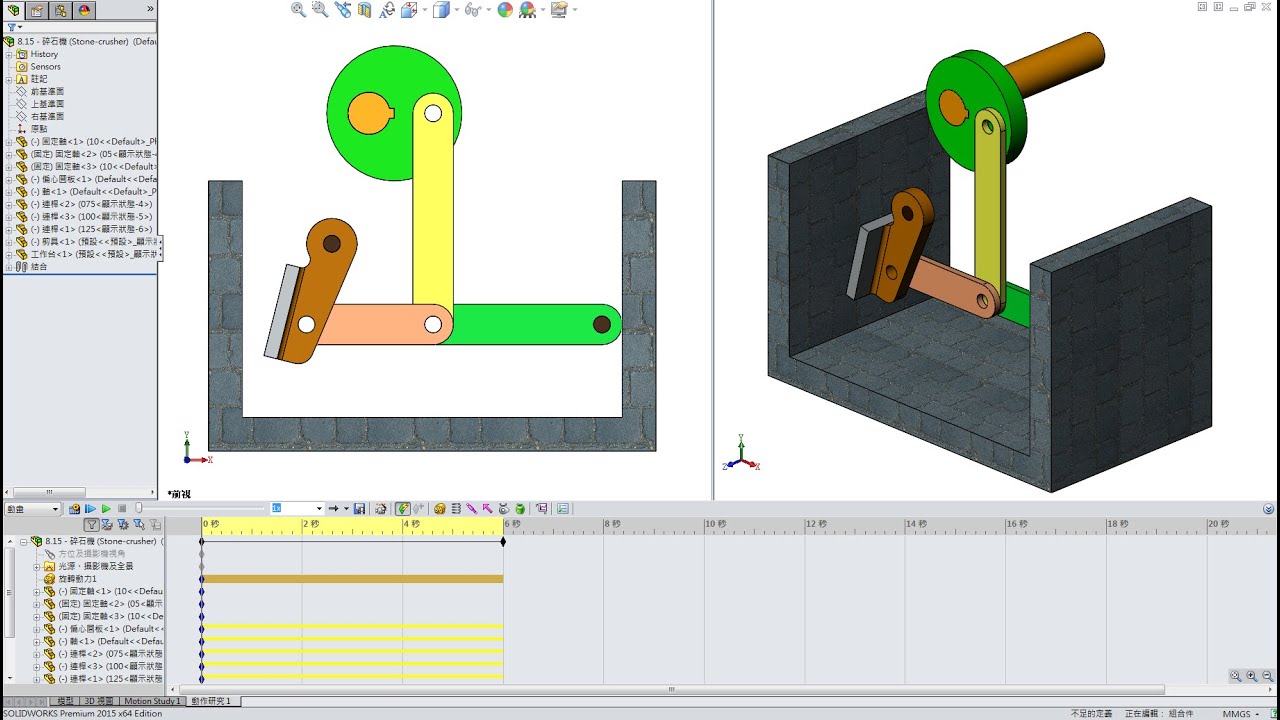Expand the (-) 固定軸<1> component

9,142
